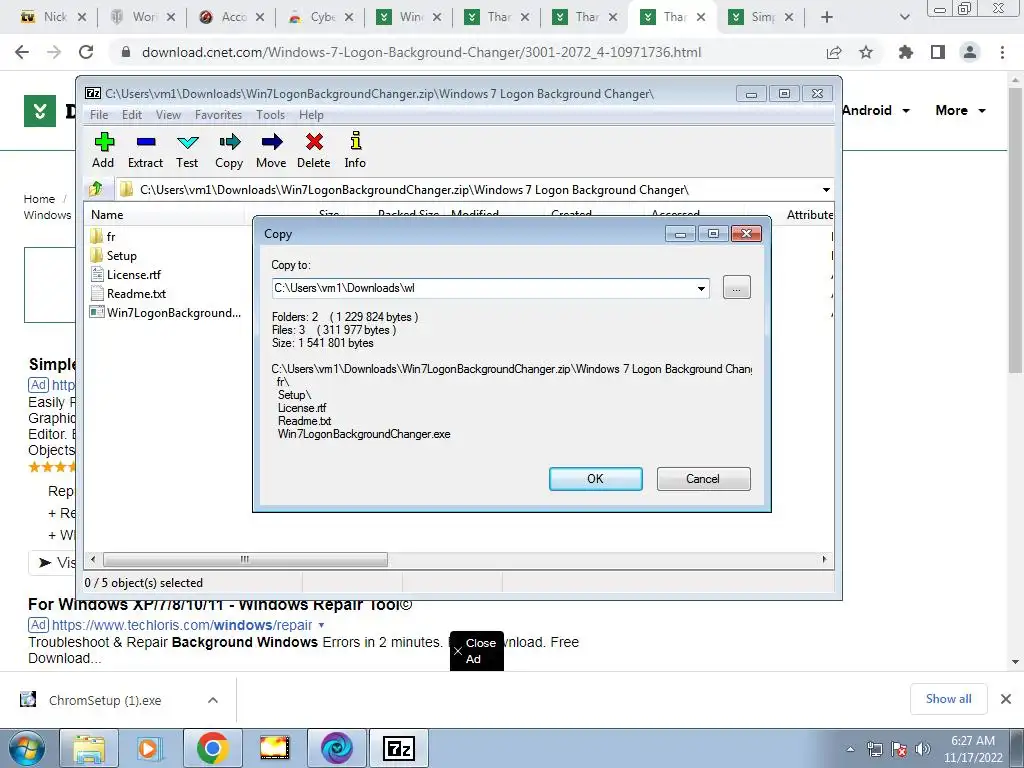Reload the Chrome page
This screenshot has width=1024, height=768.
coord(86,52)
